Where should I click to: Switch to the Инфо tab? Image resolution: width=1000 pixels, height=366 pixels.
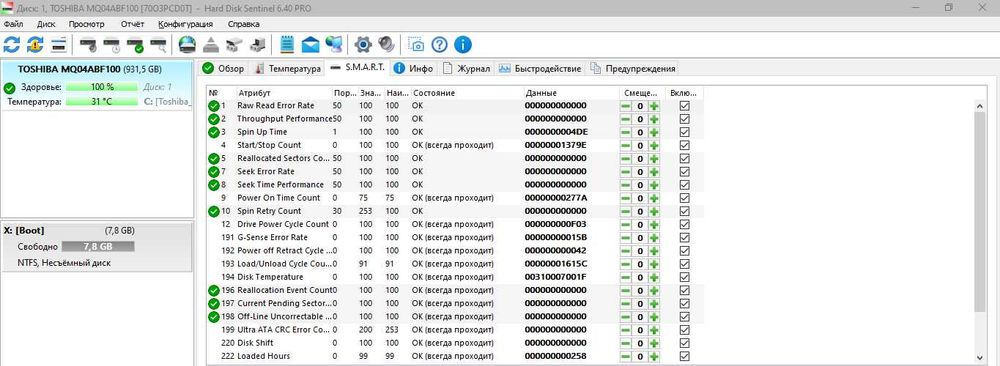pos(413,68)
